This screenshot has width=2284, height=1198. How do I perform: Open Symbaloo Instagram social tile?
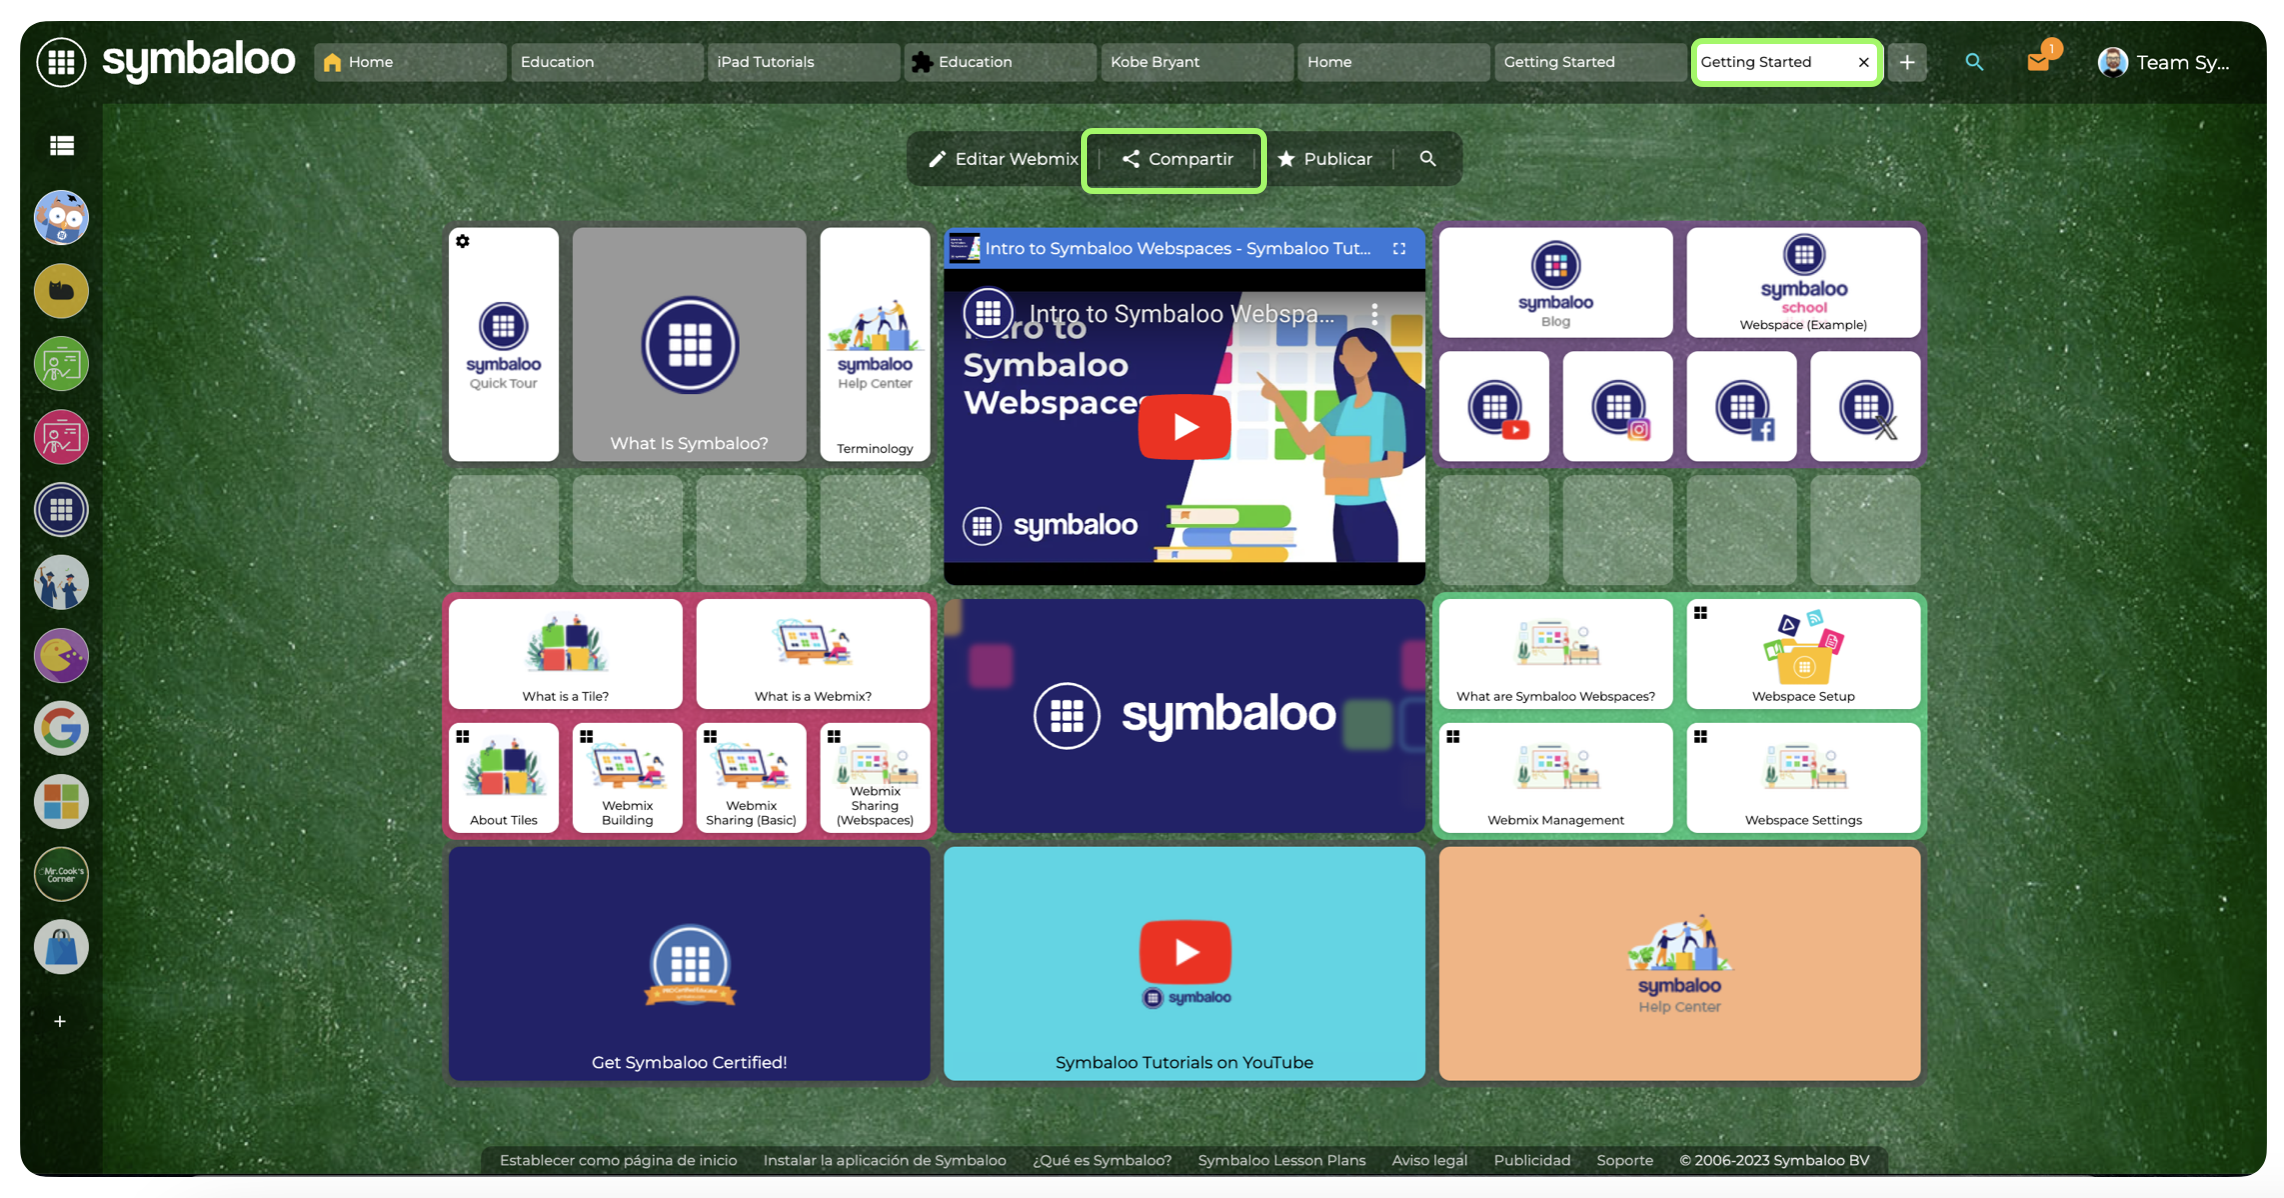coord(1618,407)
